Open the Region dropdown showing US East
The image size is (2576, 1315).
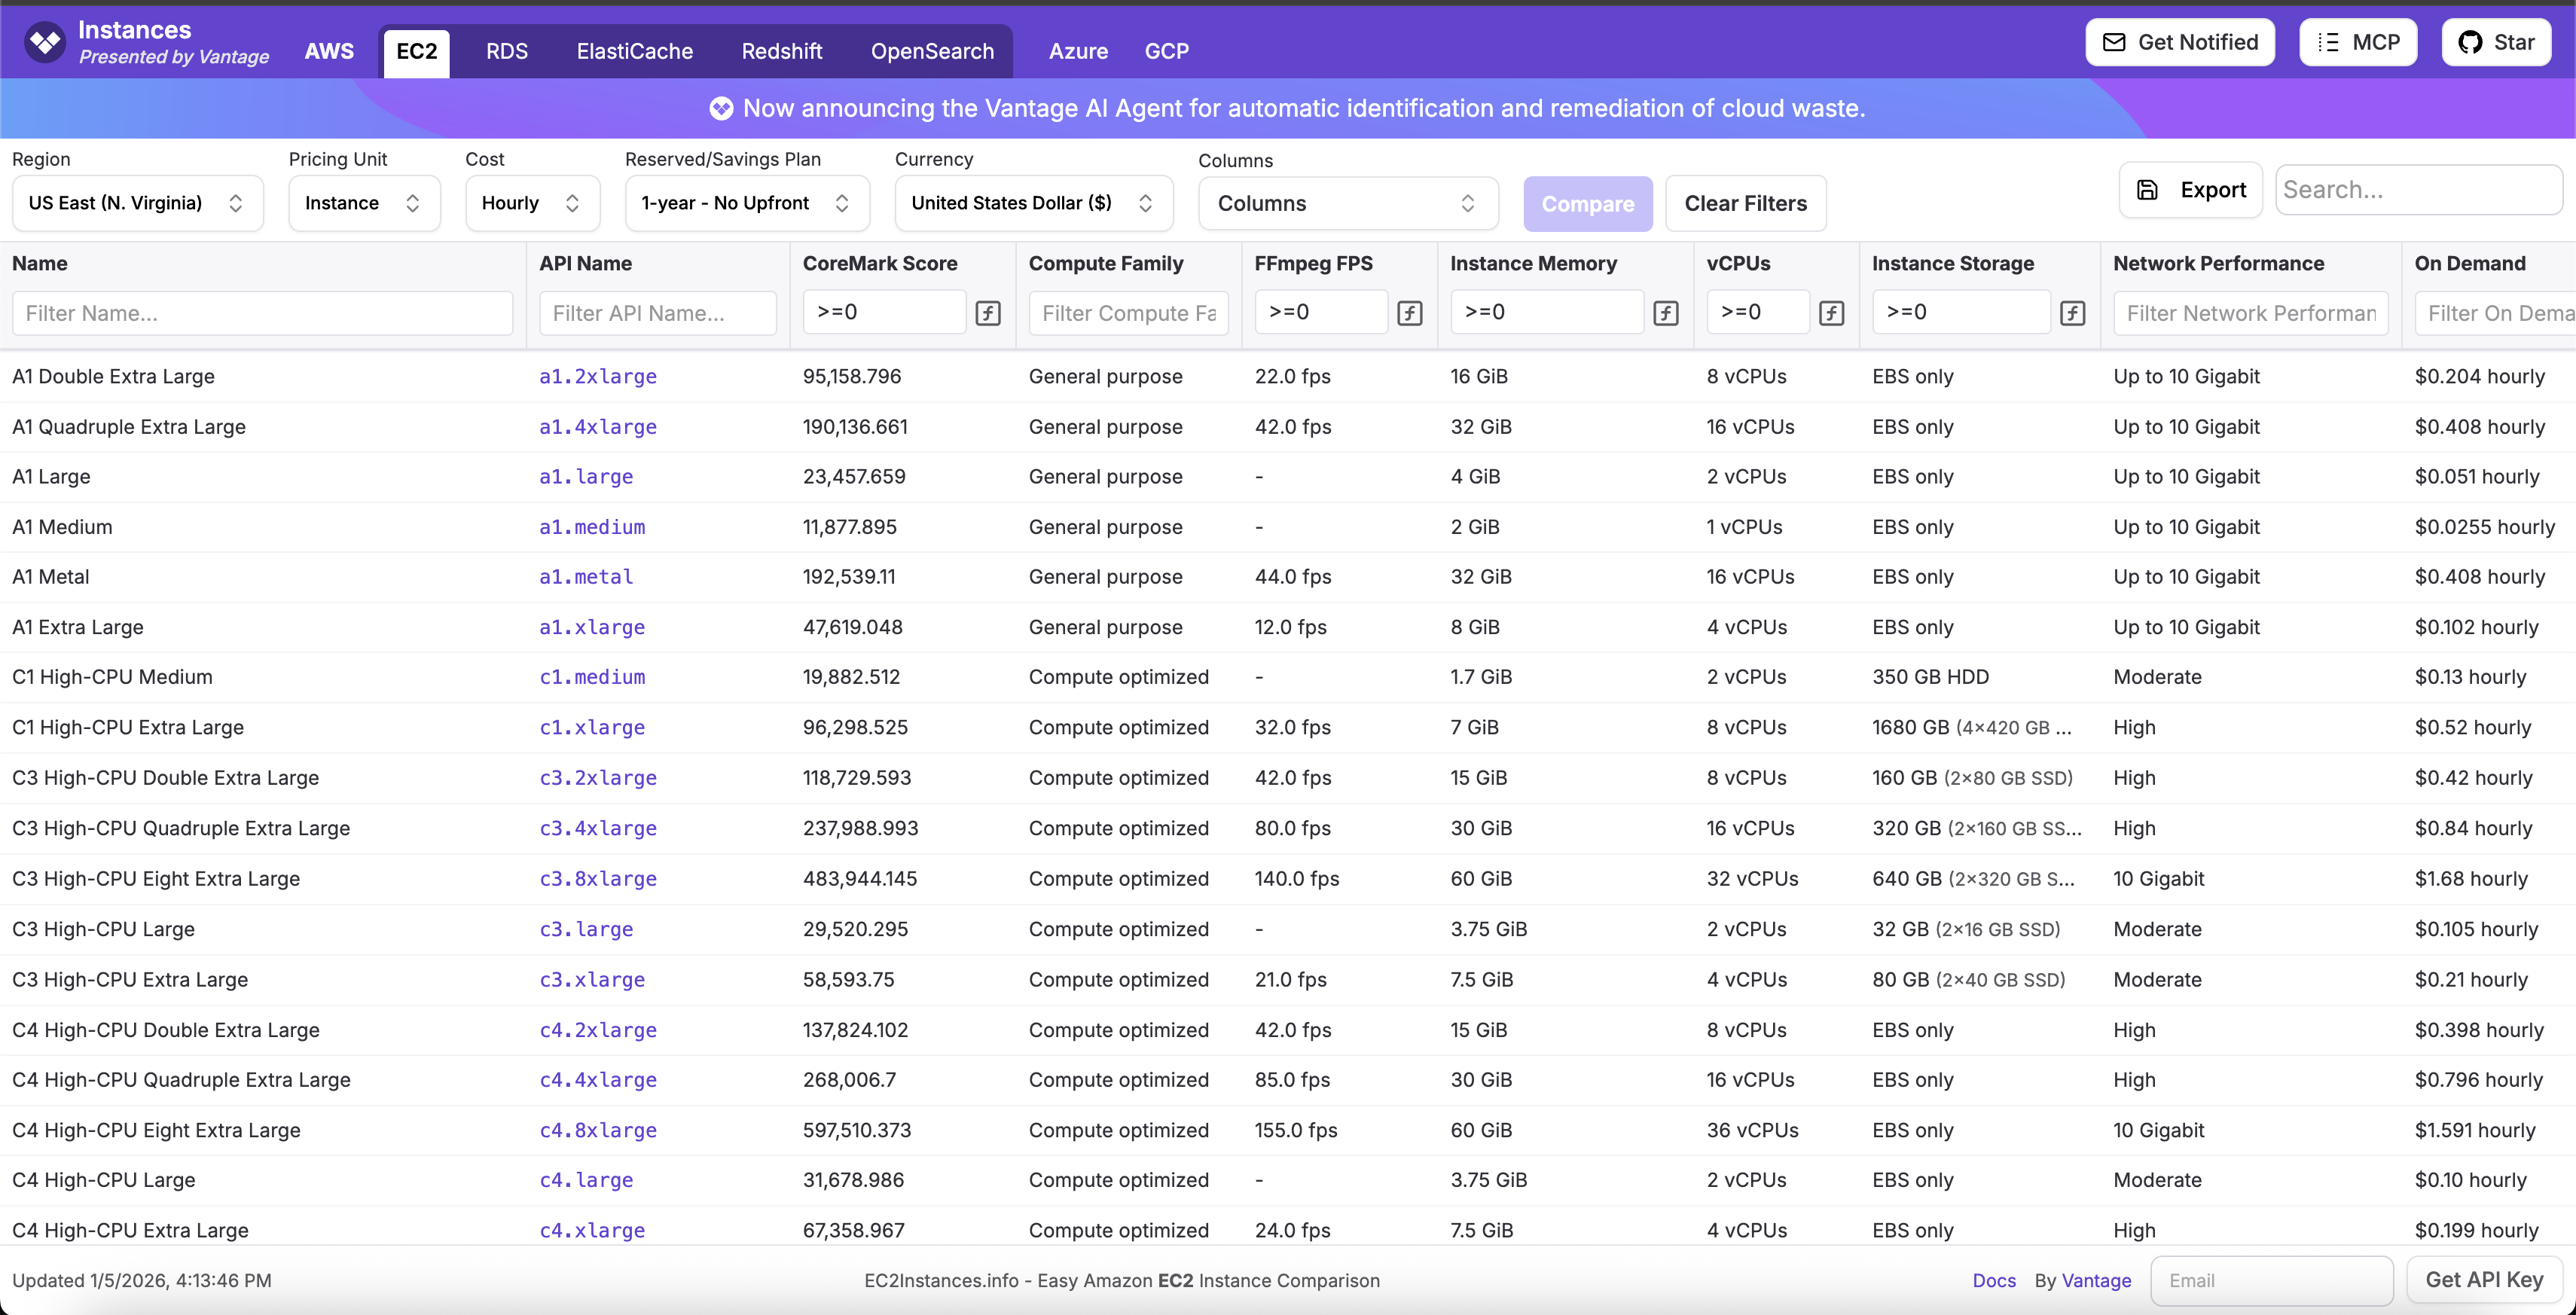[x=137, y=203]
